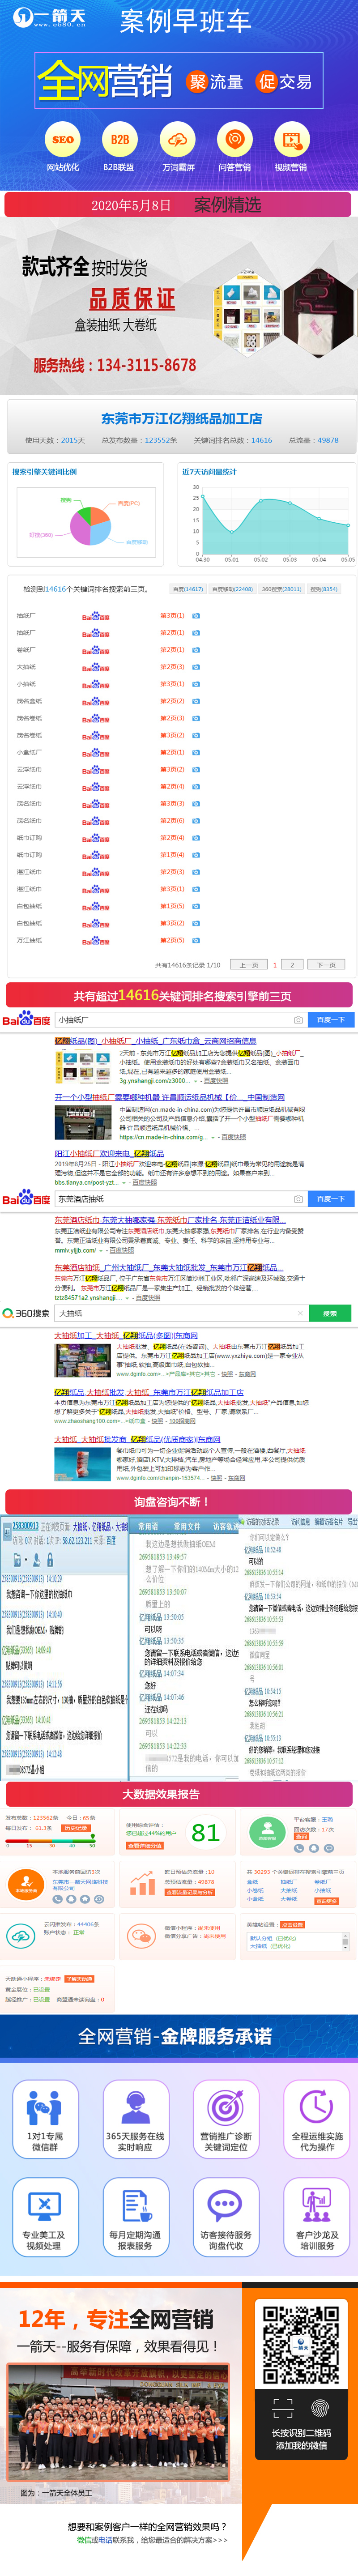Screen dimensions: 358x2576
Task: Click the 问答营销 icon
Action: tap(235, 140)
